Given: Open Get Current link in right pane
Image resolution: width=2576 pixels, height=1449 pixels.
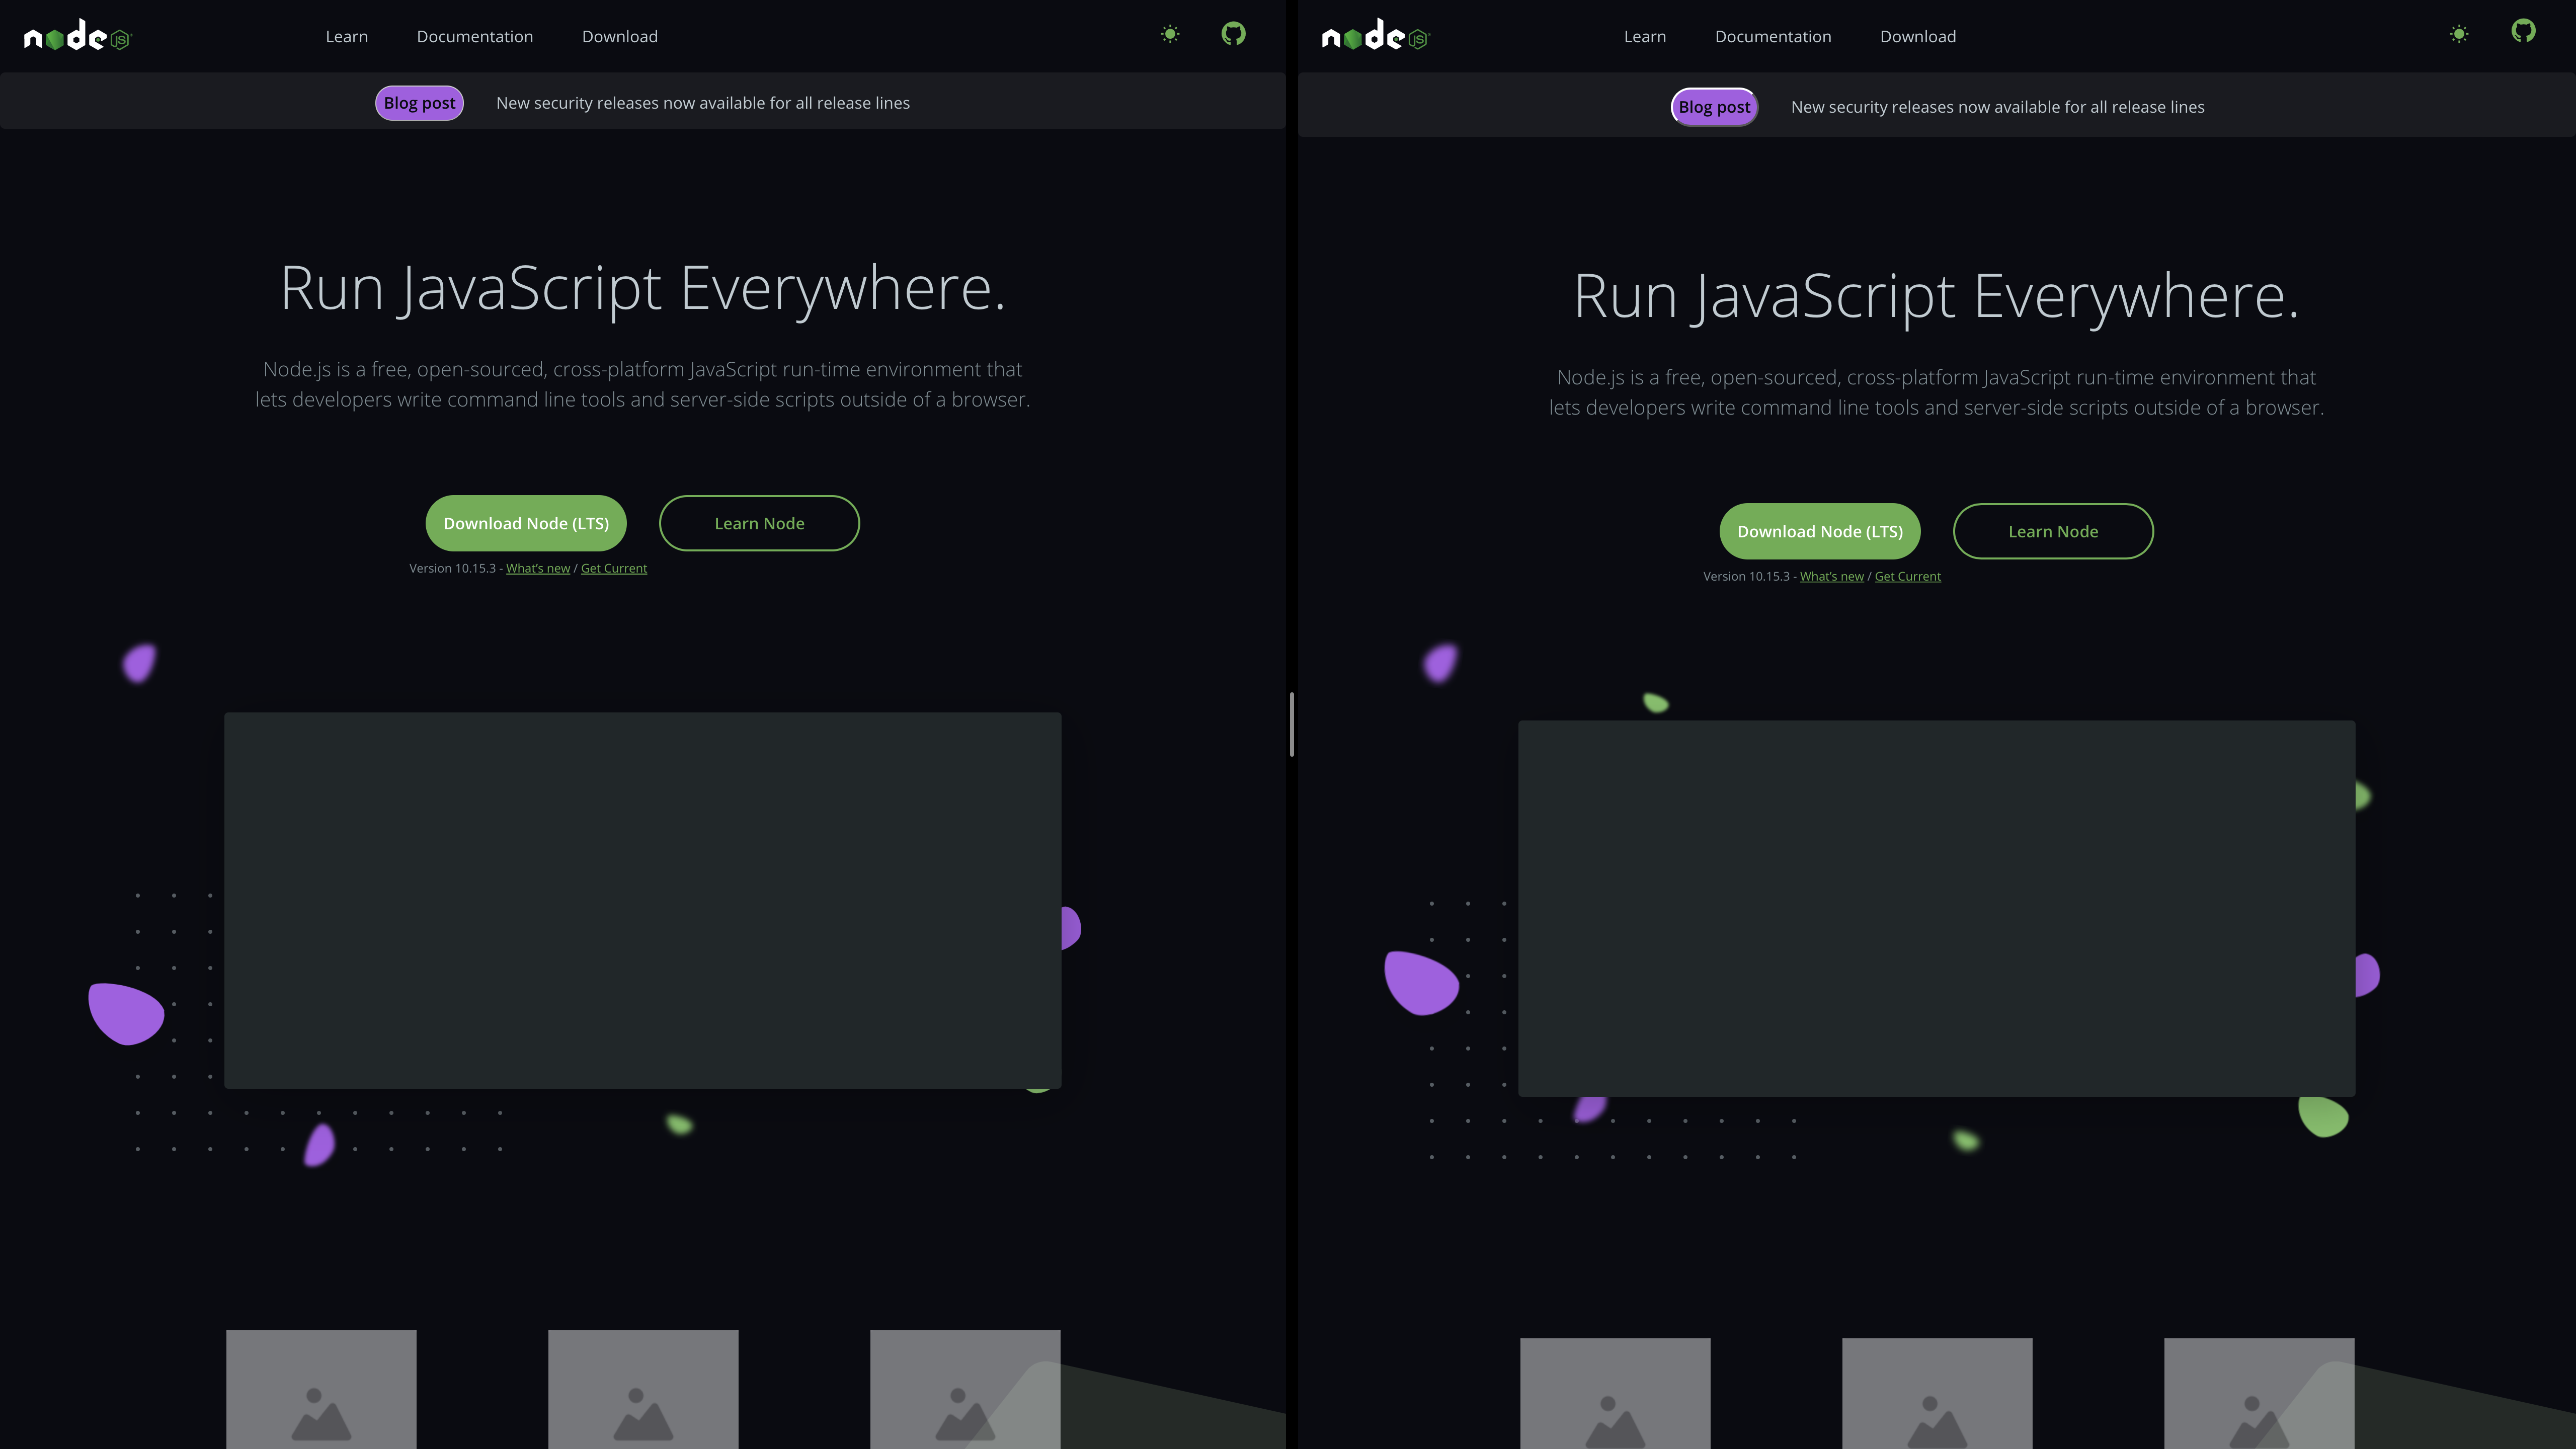Looking at the screenshot, I should click(1907, 577).
